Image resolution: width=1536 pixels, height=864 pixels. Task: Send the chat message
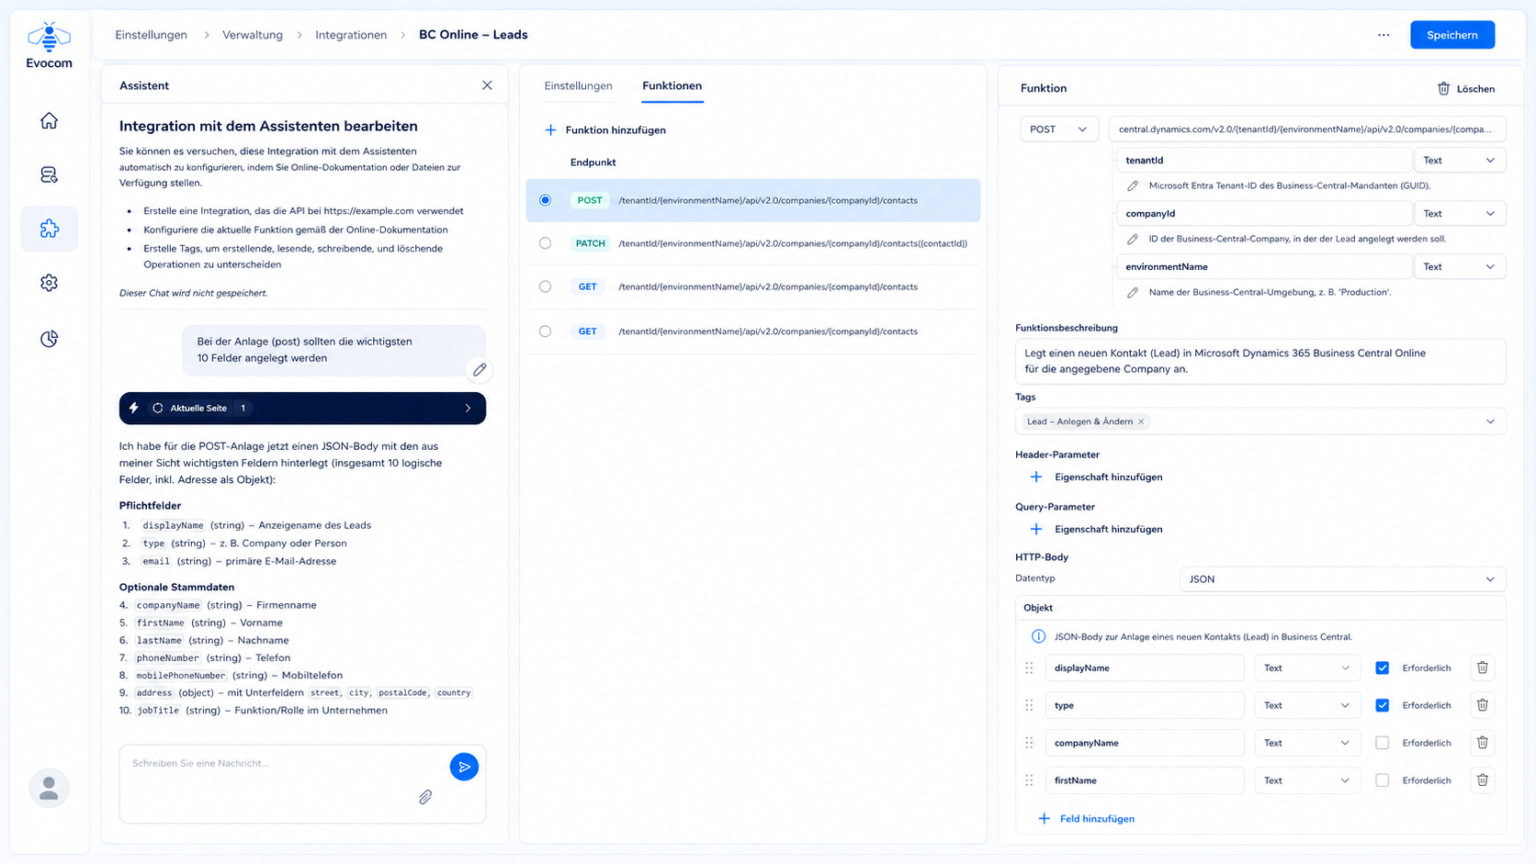coord(464,767)
